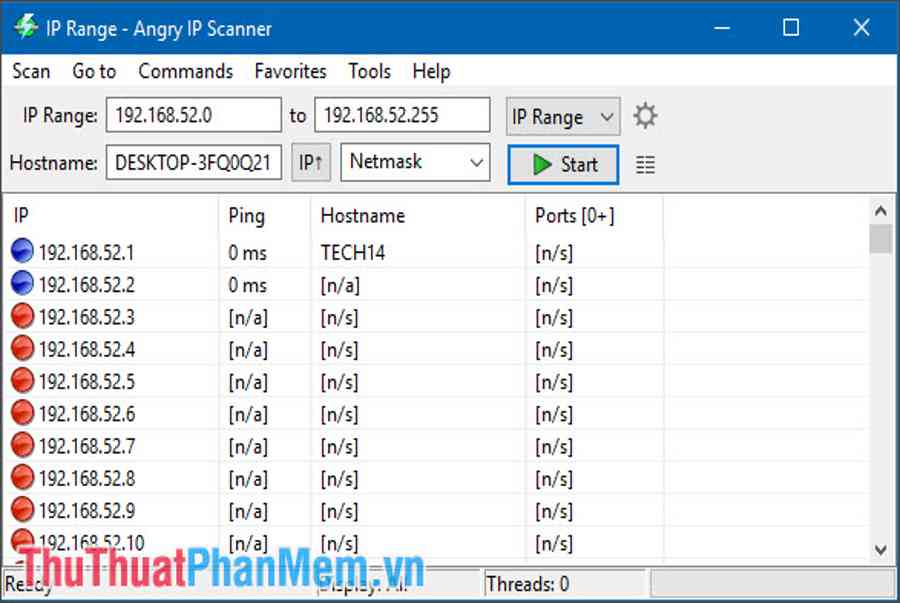This screenshot has width=900, height=603.
Task: Click the results list scrollbar thumb
Action: click(x=880, y=239)
